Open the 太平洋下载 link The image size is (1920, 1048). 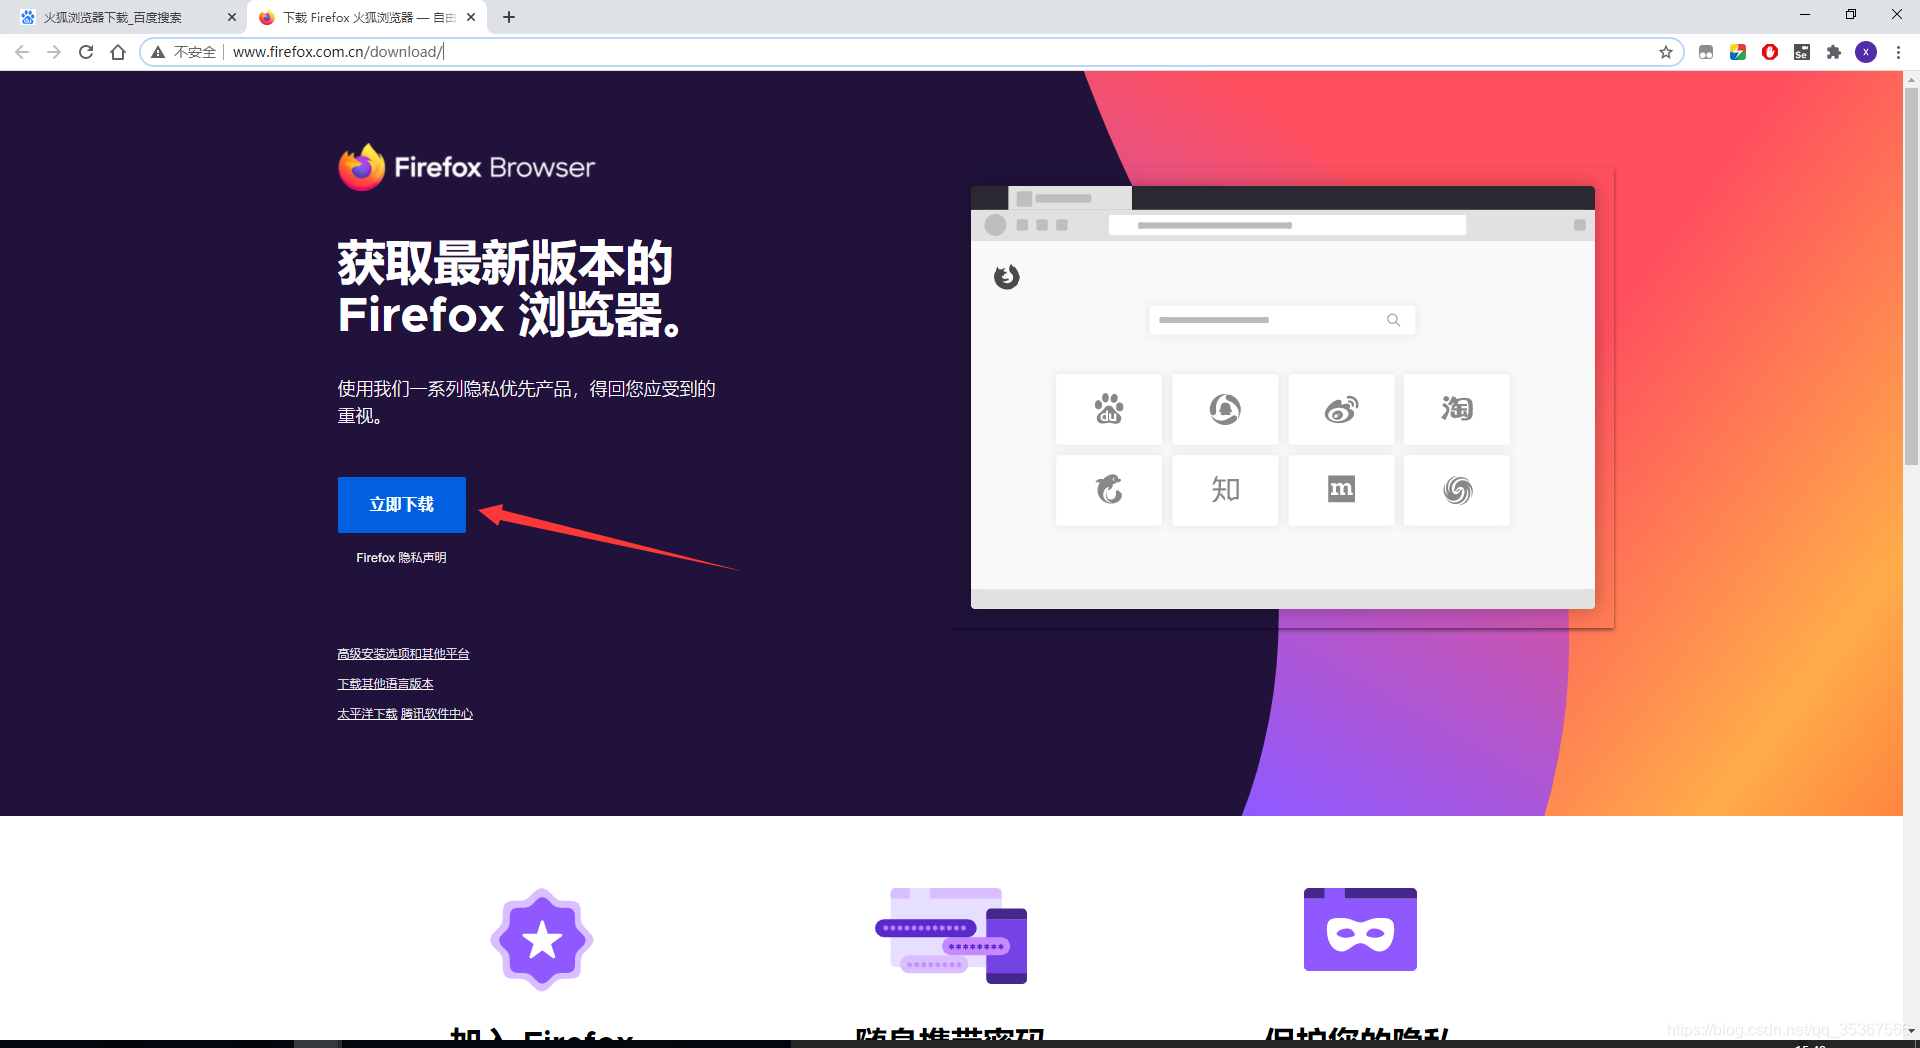[x=367, y=714]
